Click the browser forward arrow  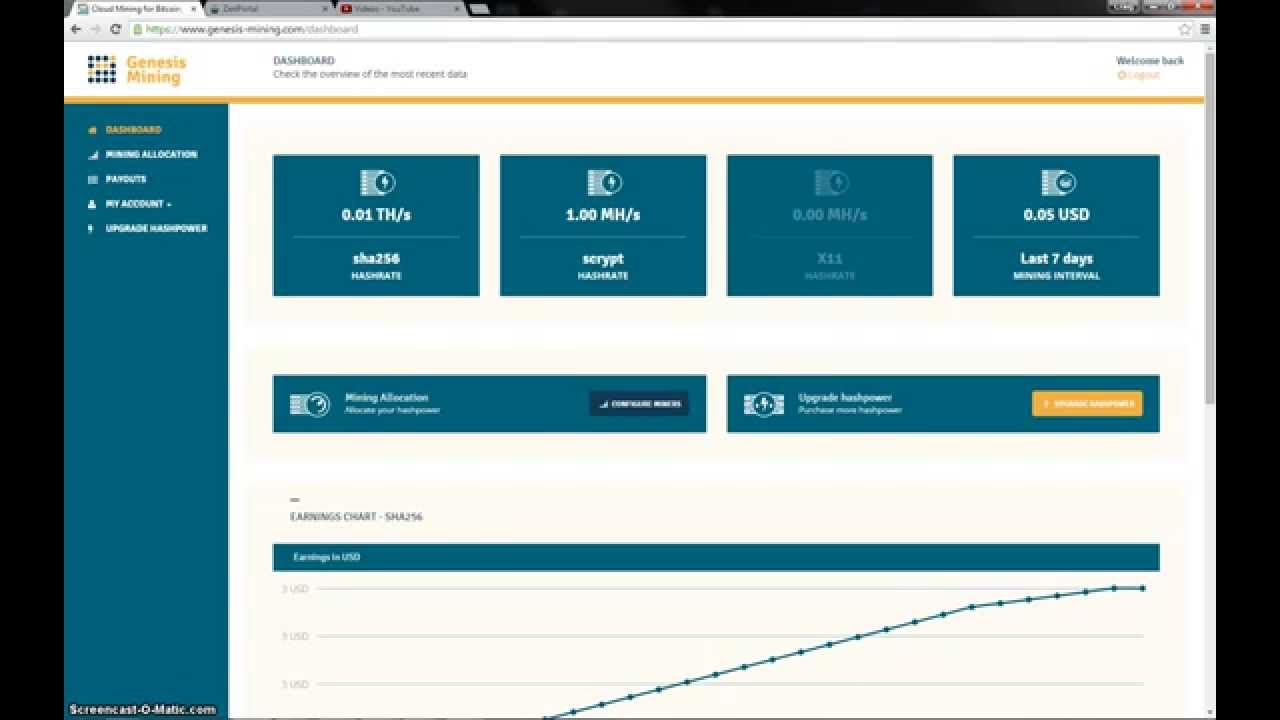pyautogui.click(x=96, y=29)
